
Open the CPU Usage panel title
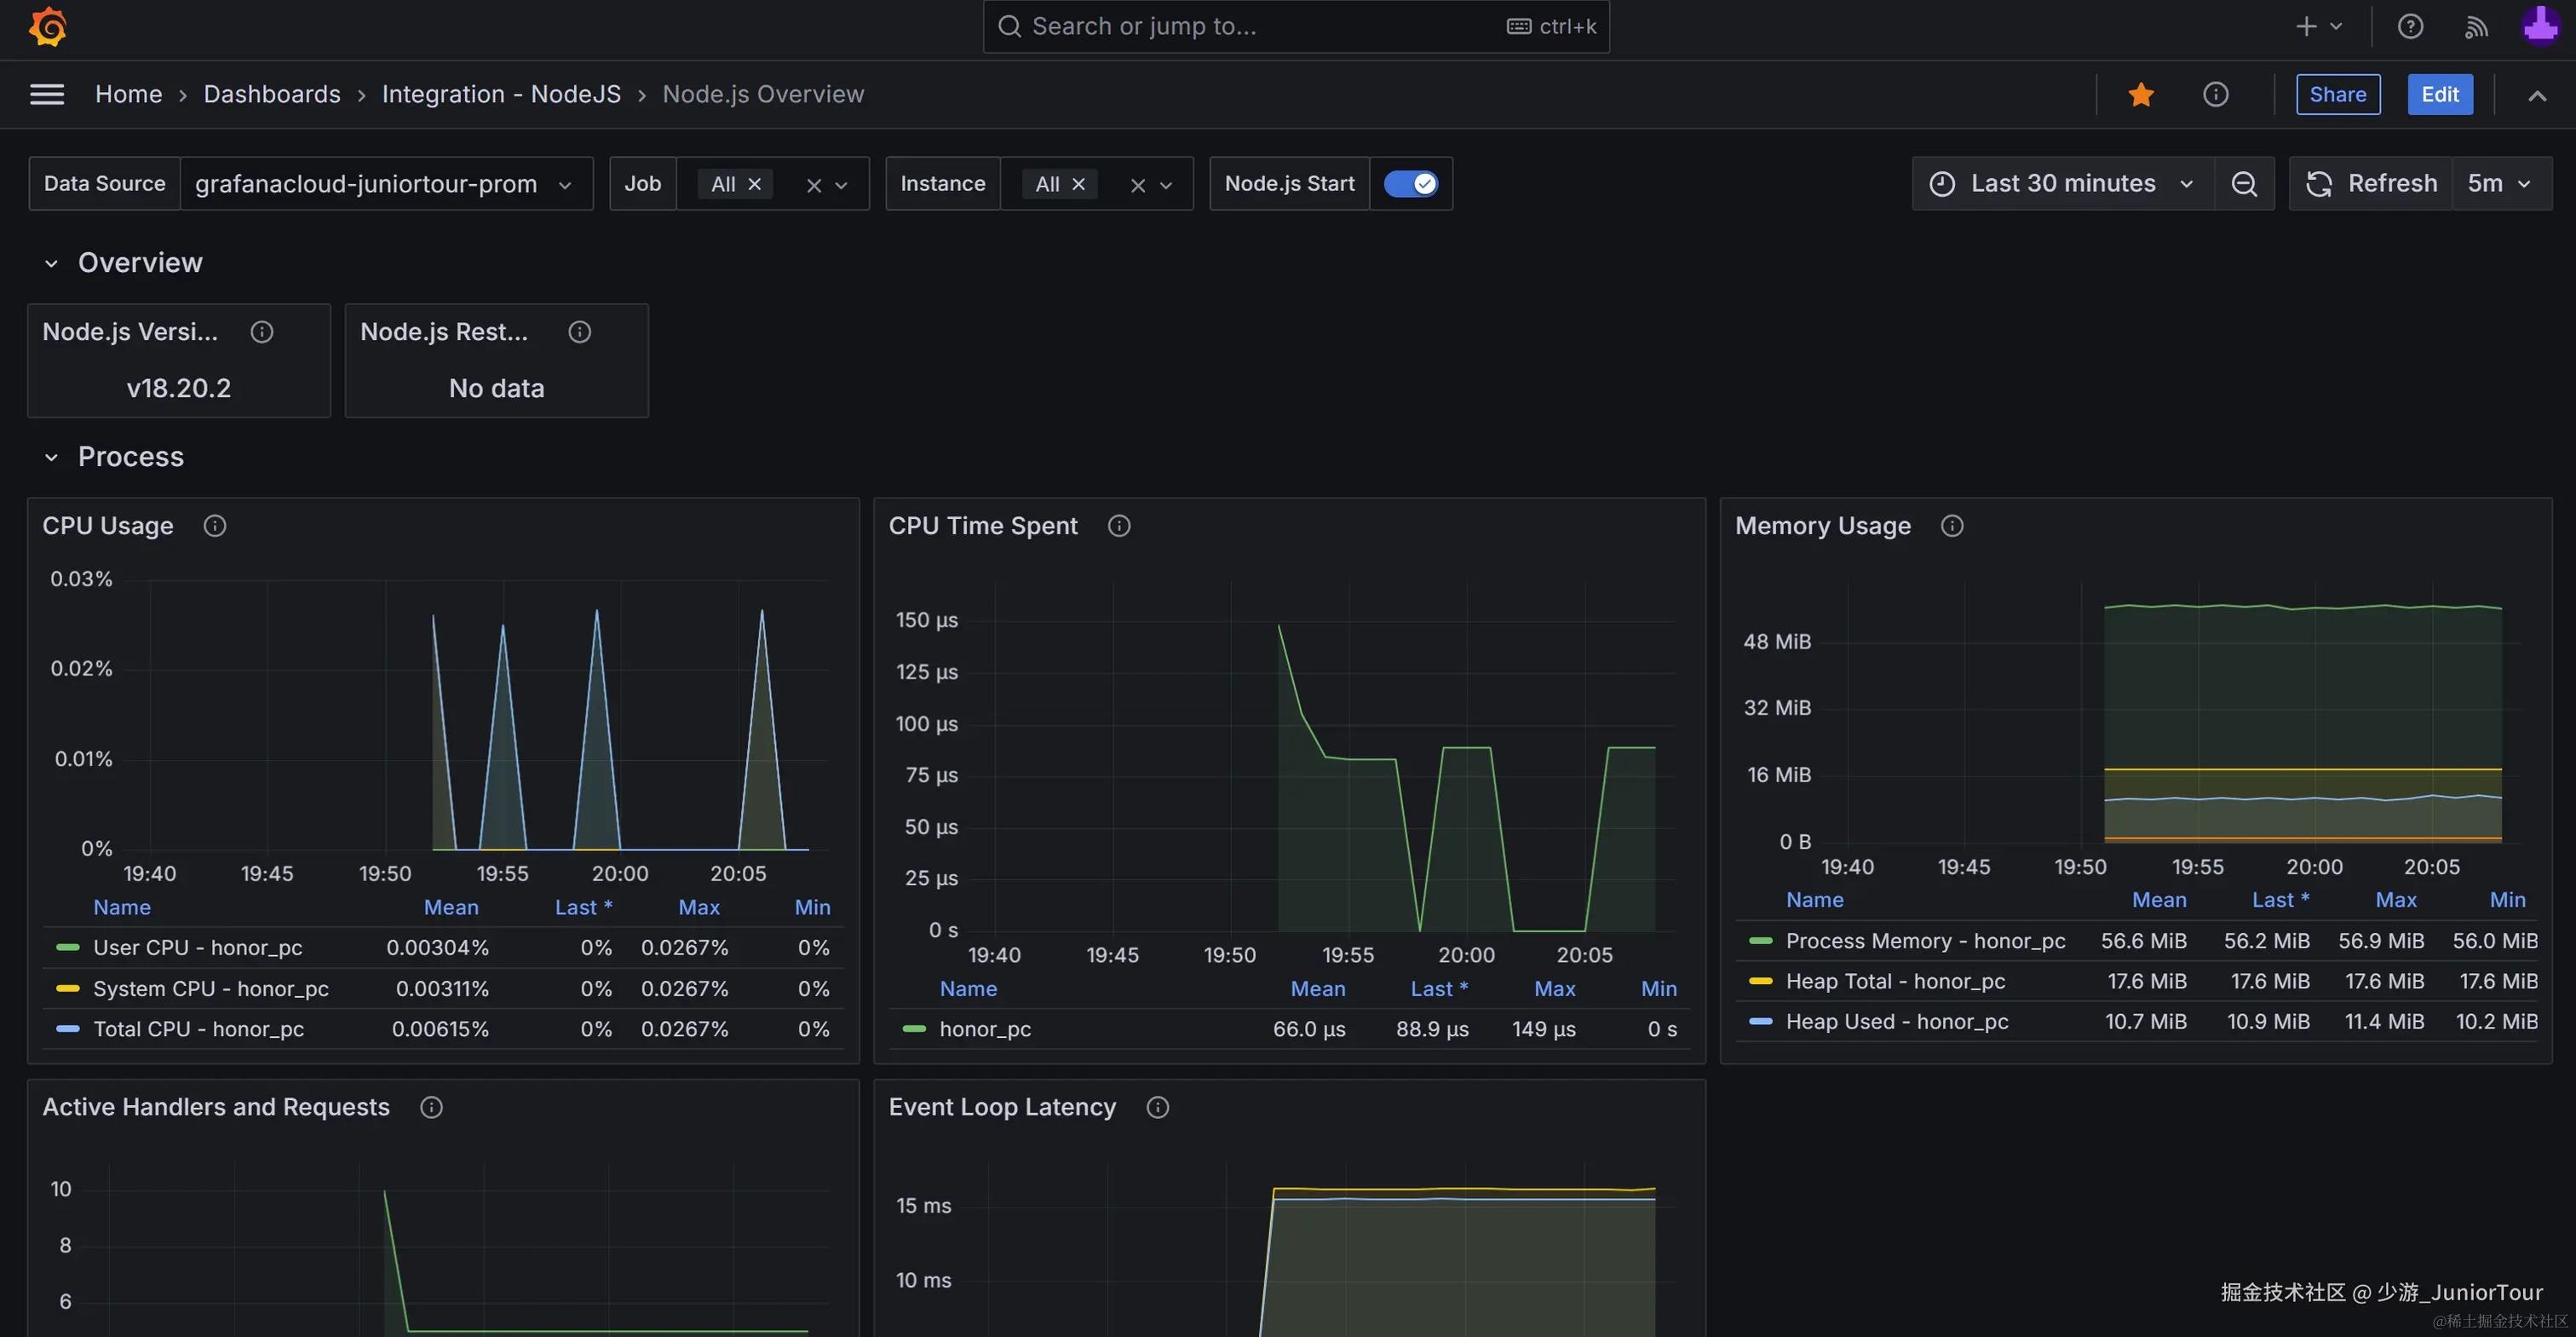pyautogui.click(x=108, y=526)
